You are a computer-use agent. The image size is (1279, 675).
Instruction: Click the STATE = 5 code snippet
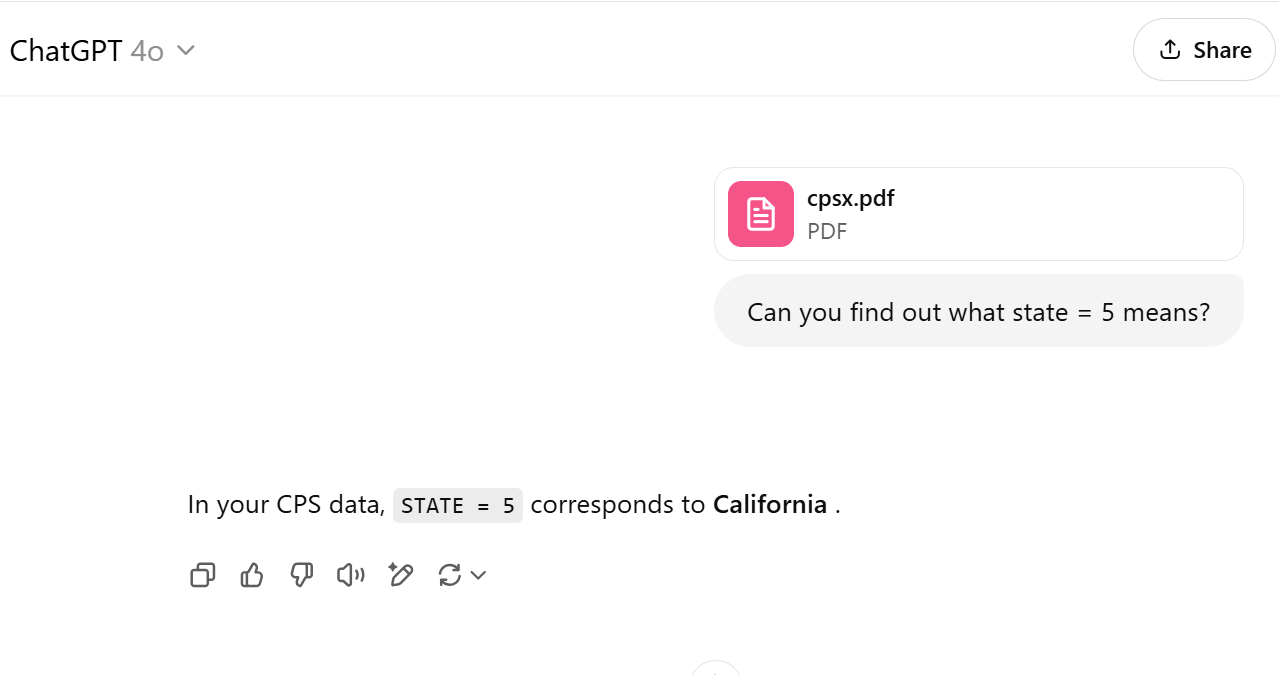(x=458, y=506)
